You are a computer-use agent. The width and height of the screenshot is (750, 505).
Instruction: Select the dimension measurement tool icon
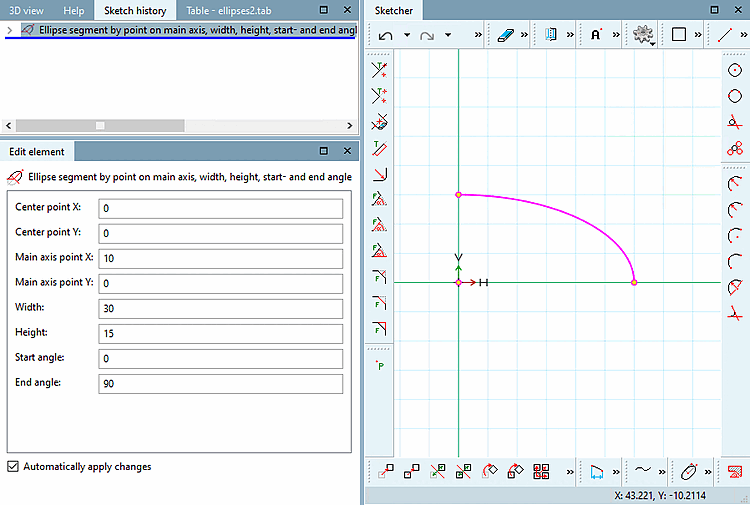[x=597, y=470]
